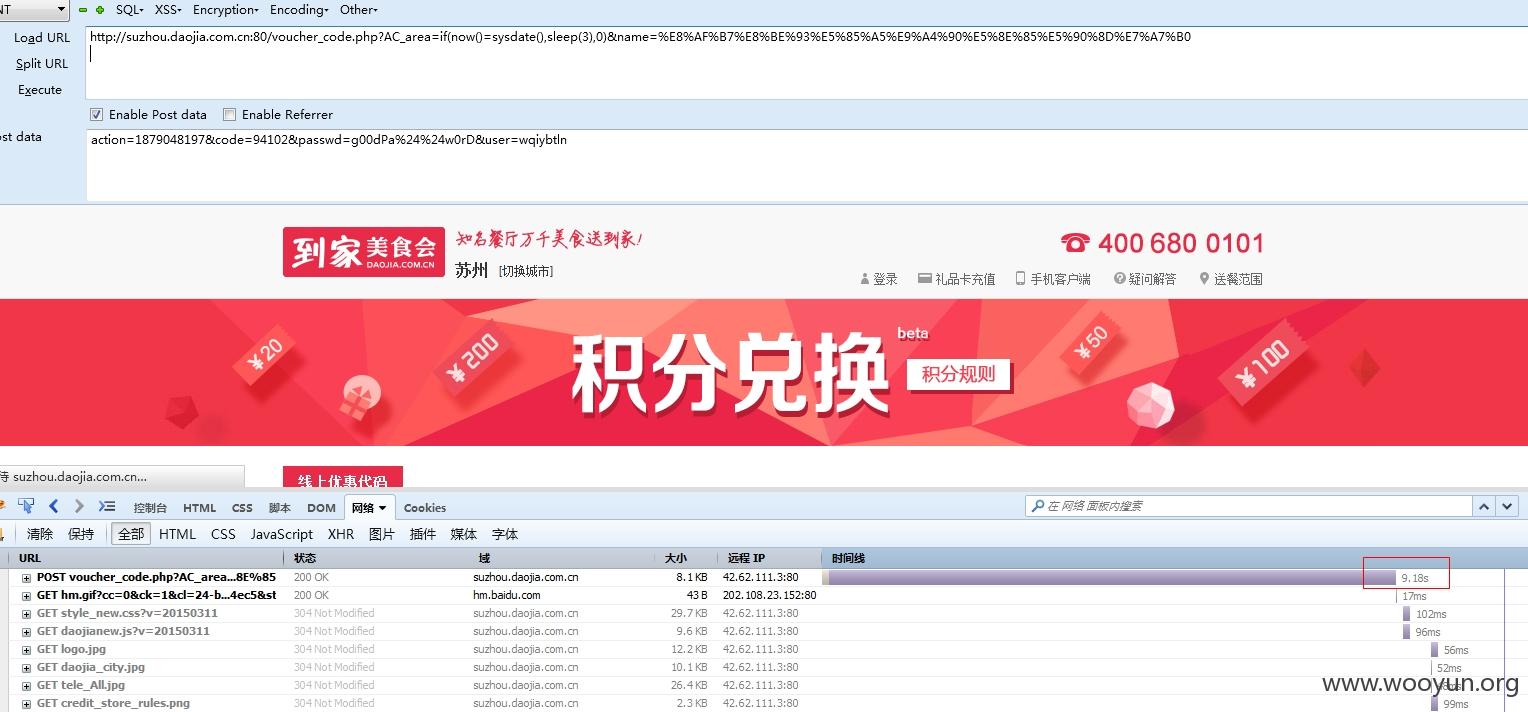Click the URL column header
Screen dimensions: 1528x712
pyautogui.click(x=147, y=558)
